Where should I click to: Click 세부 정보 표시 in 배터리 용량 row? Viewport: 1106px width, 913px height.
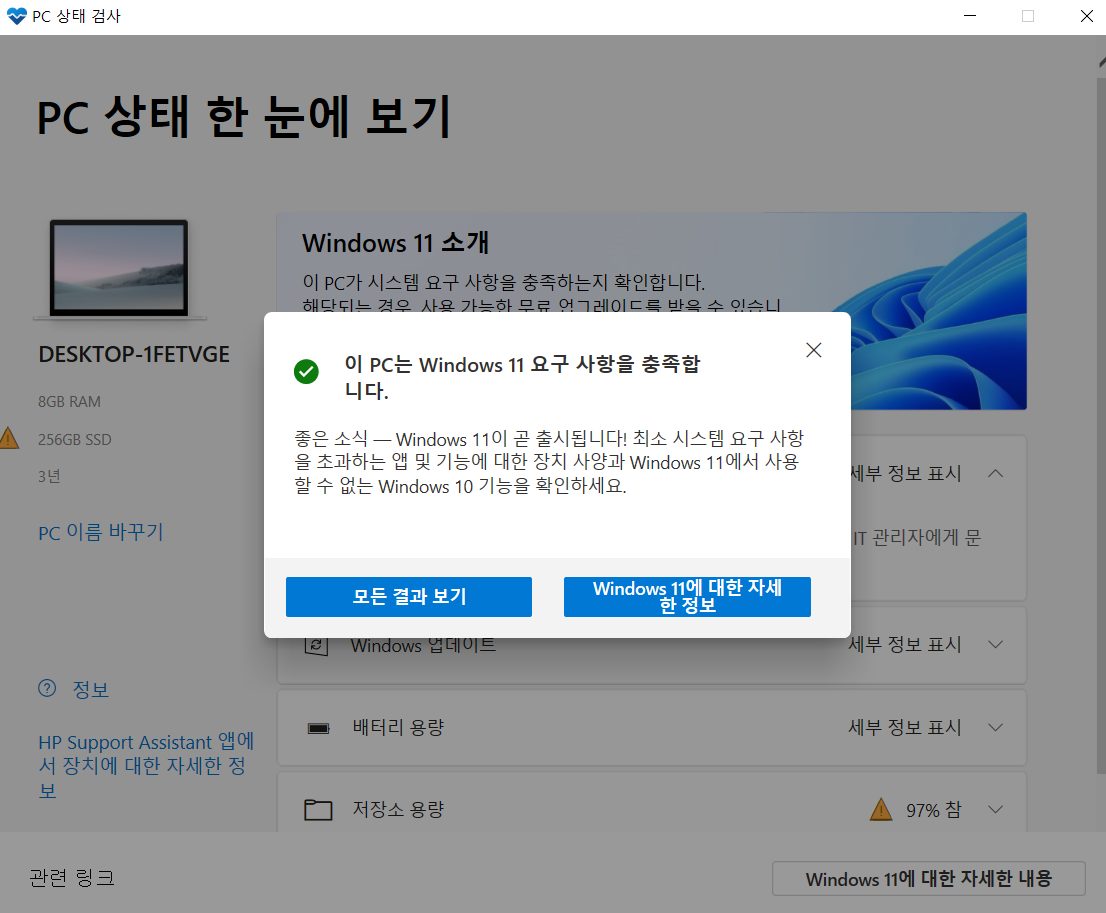[x=904, y=727]
